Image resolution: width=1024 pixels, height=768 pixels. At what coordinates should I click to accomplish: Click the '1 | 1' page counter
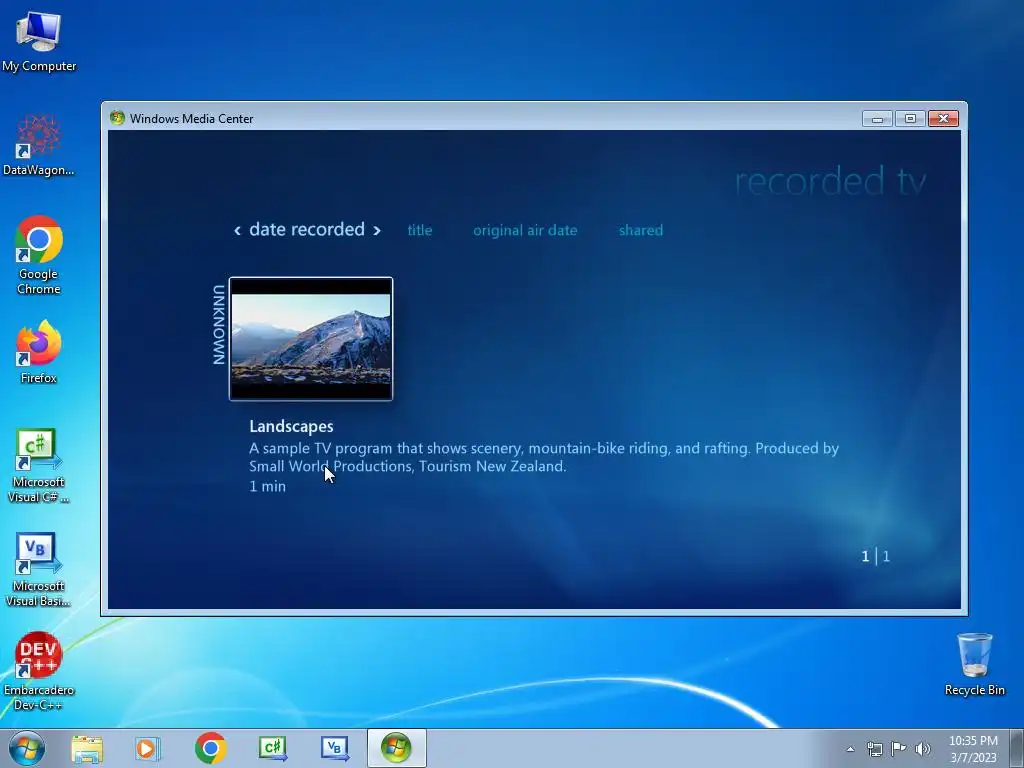pos(875,556)
